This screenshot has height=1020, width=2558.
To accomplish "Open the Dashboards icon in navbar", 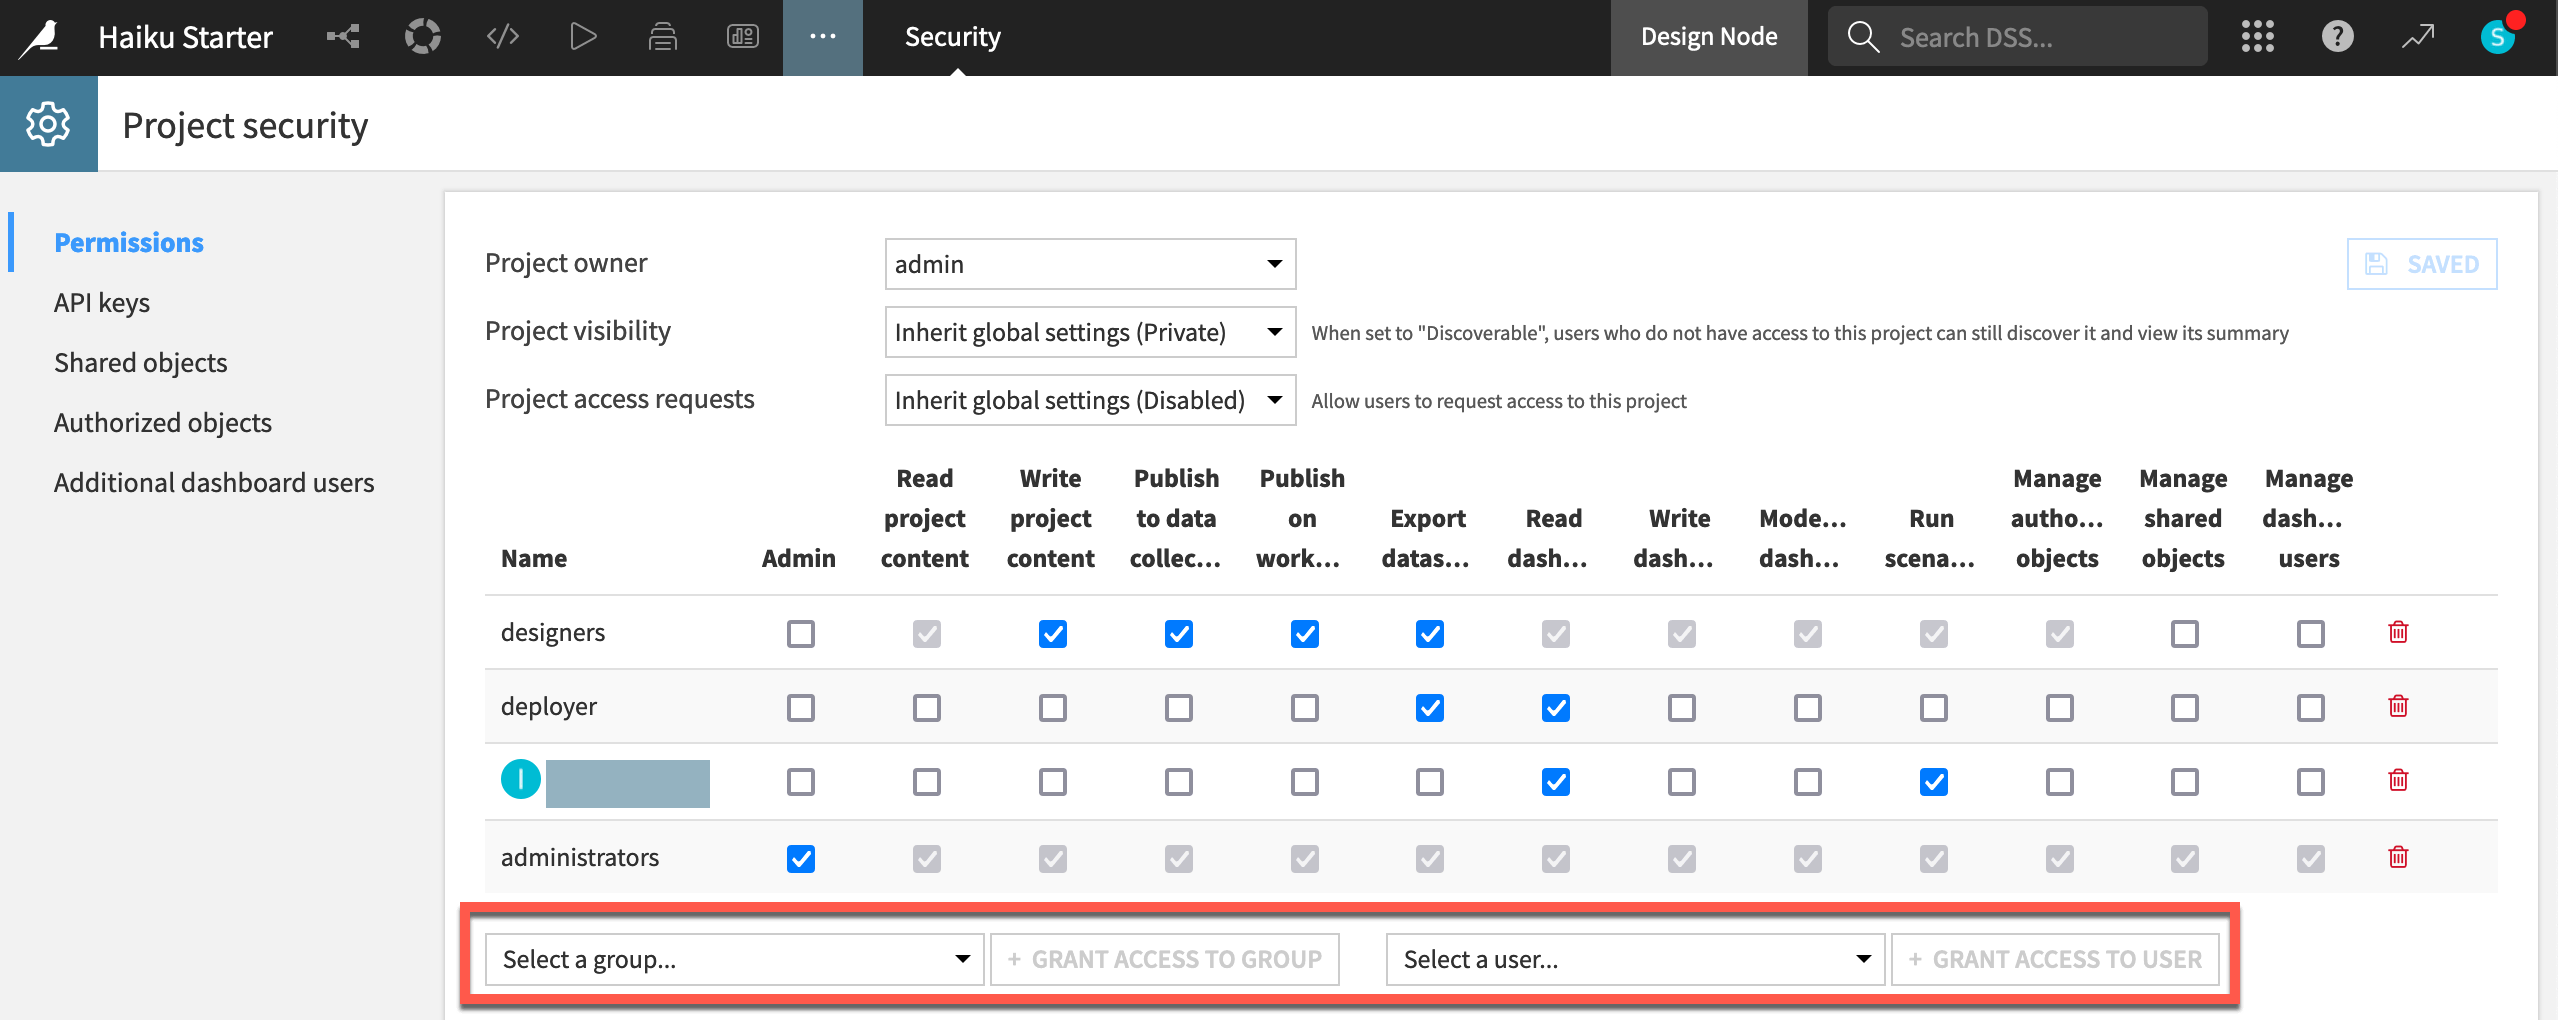I will 742,37.
